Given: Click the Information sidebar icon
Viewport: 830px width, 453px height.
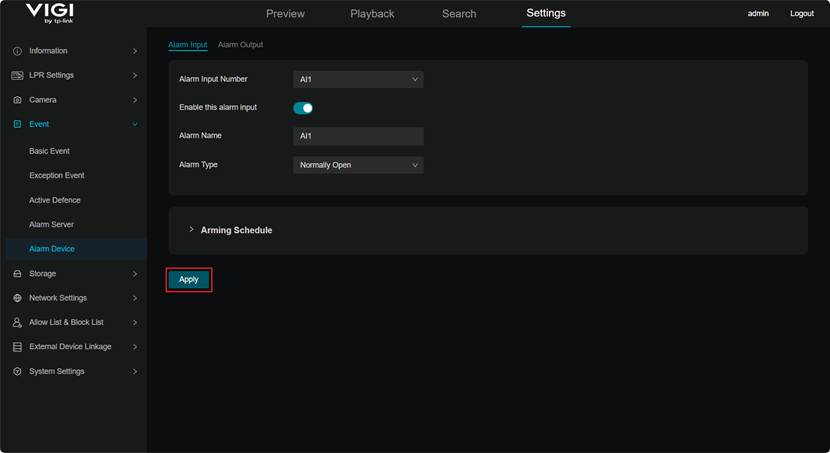Looking at the screenshot, I should pos(17,51).
